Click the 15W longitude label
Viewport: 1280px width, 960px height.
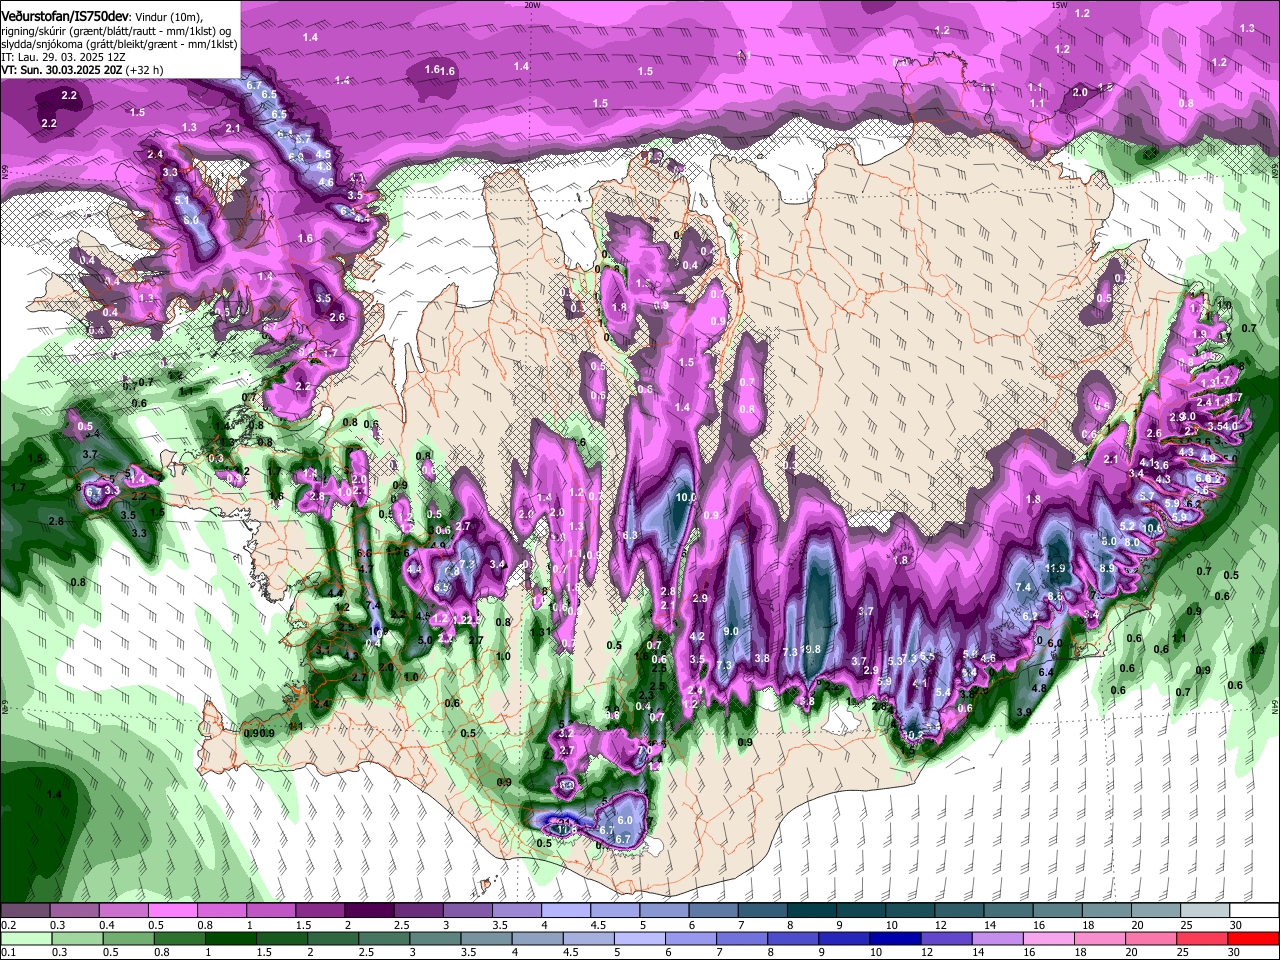(1059, 5)
